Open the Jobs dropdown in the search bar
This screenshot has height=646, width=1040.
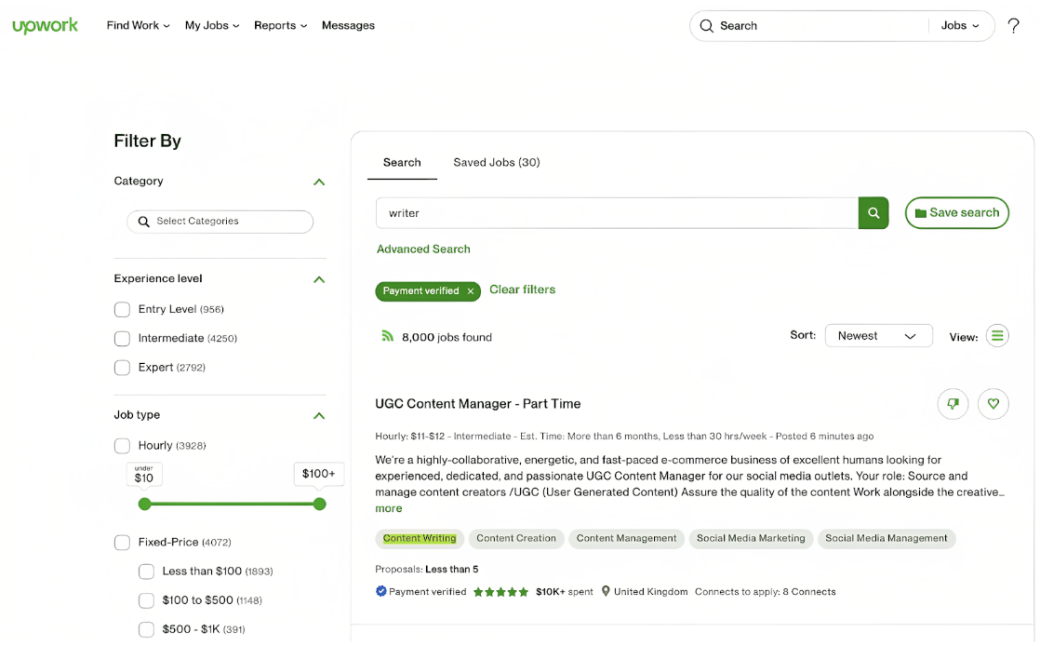click(x=960, y=25)
